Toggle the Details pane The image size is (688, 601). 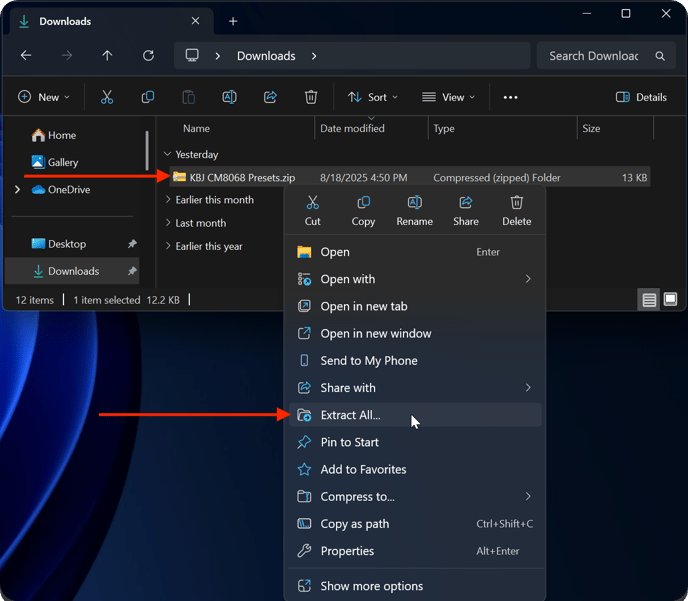(641, 97)
